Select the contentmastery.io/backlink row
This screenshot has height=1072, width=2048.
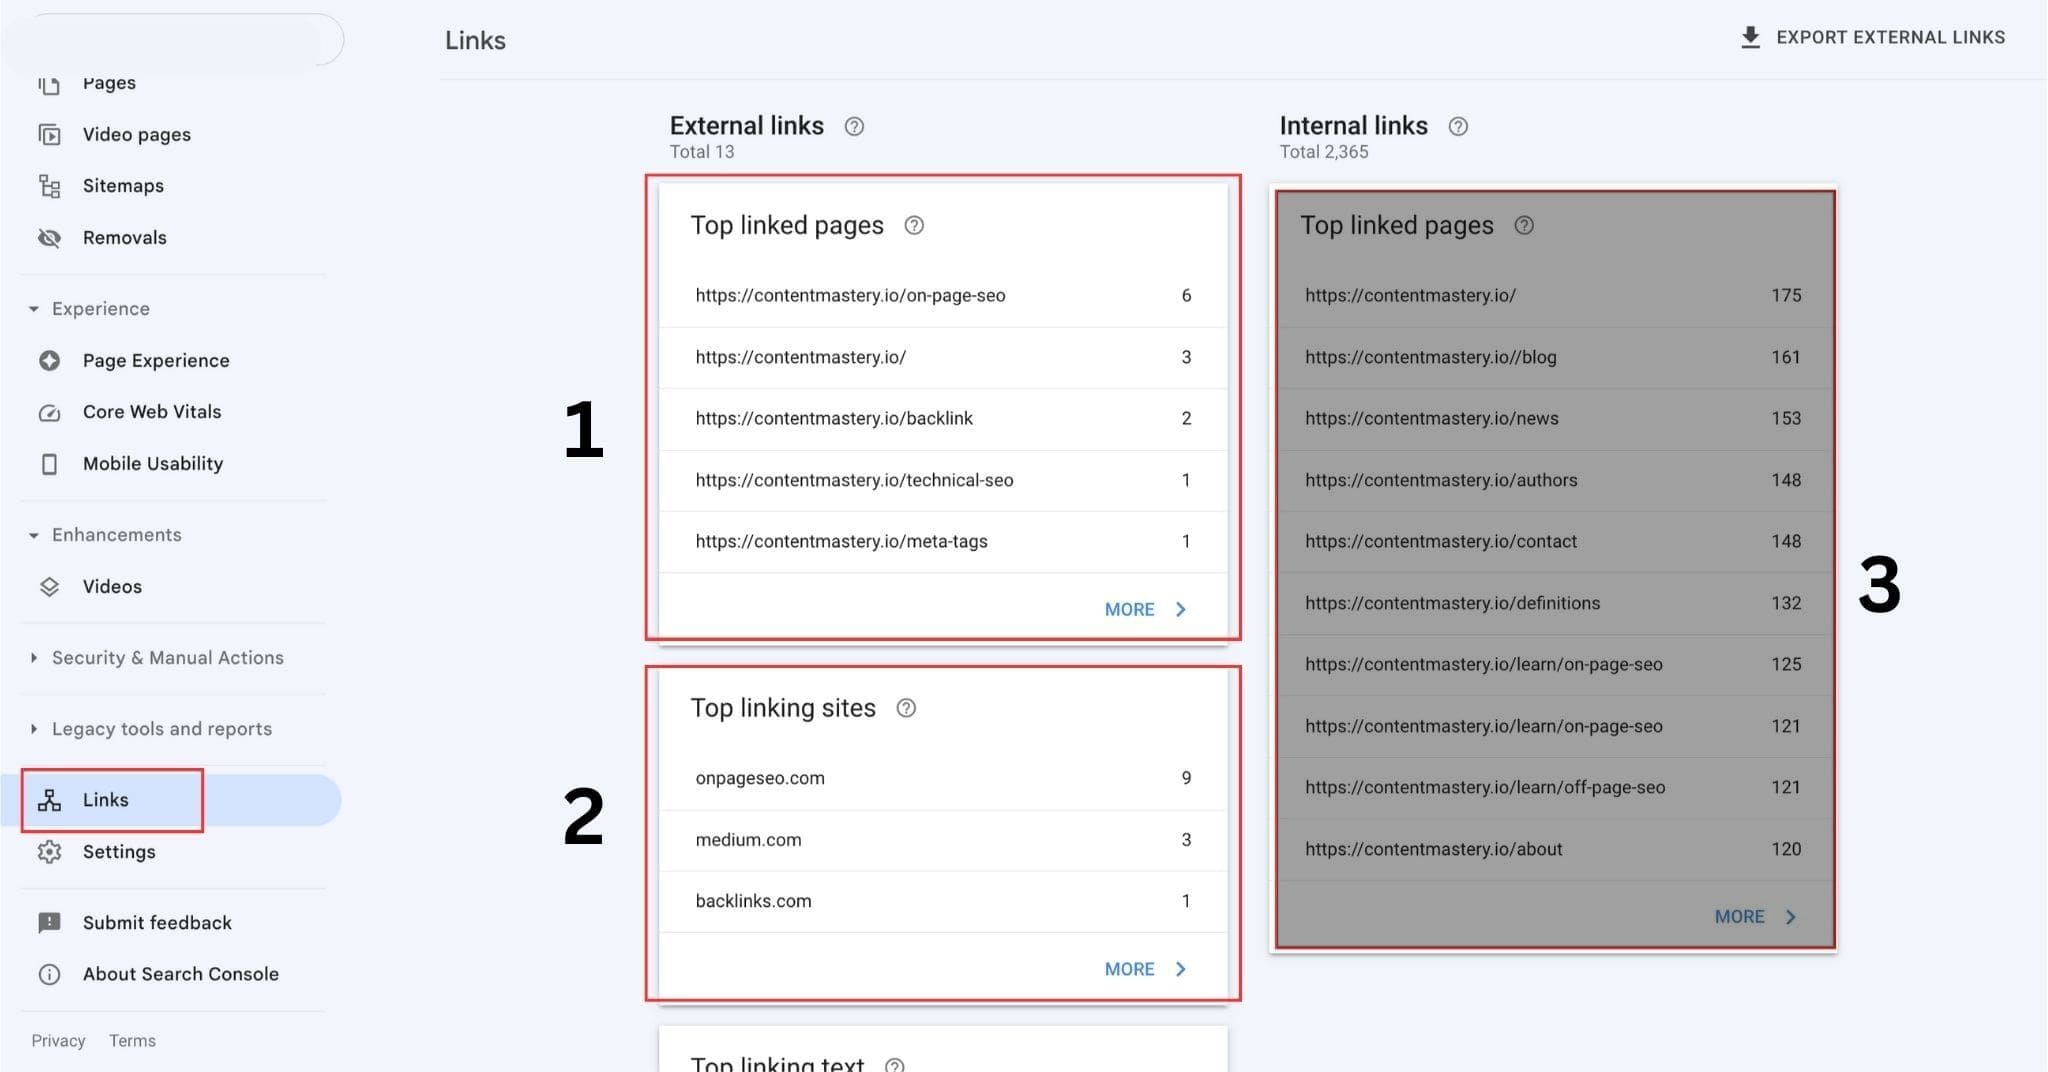tap(943, 419)
